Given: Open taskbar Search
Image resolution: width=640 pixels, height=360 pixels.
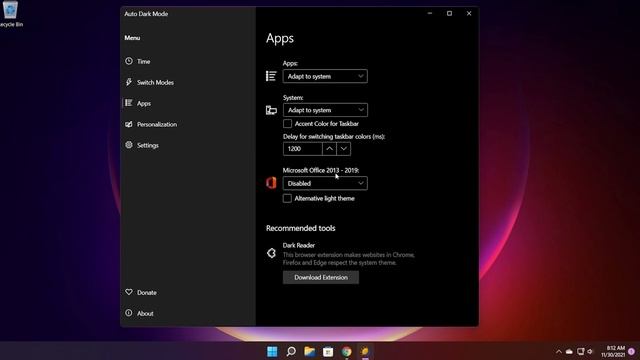Looking at the screenshot, I should coord(291,351).
